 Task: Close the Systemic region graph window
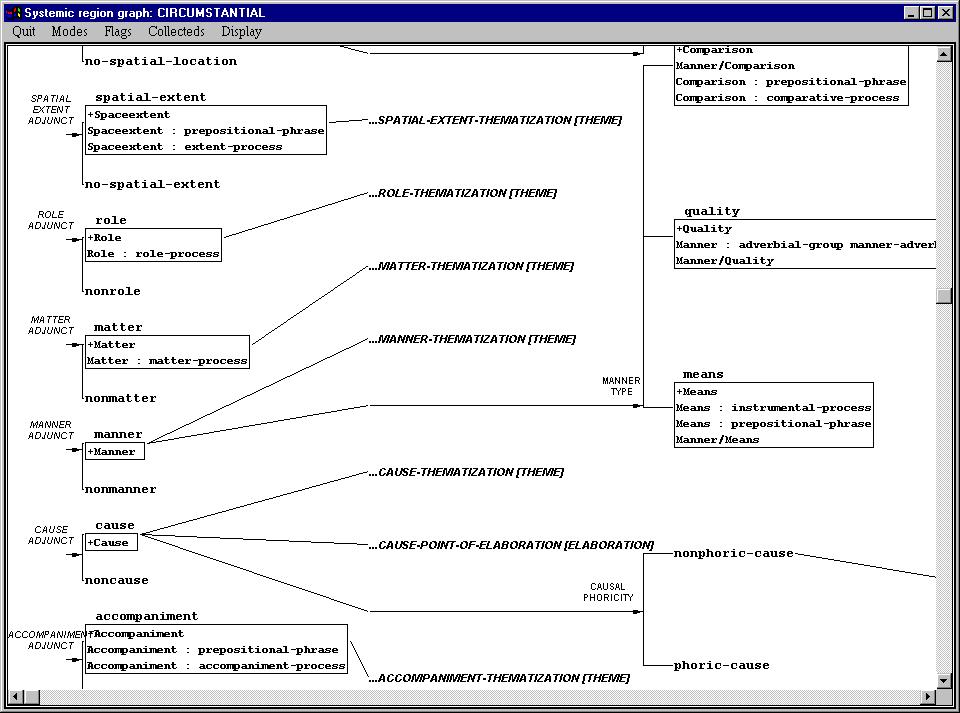(946, 12)
